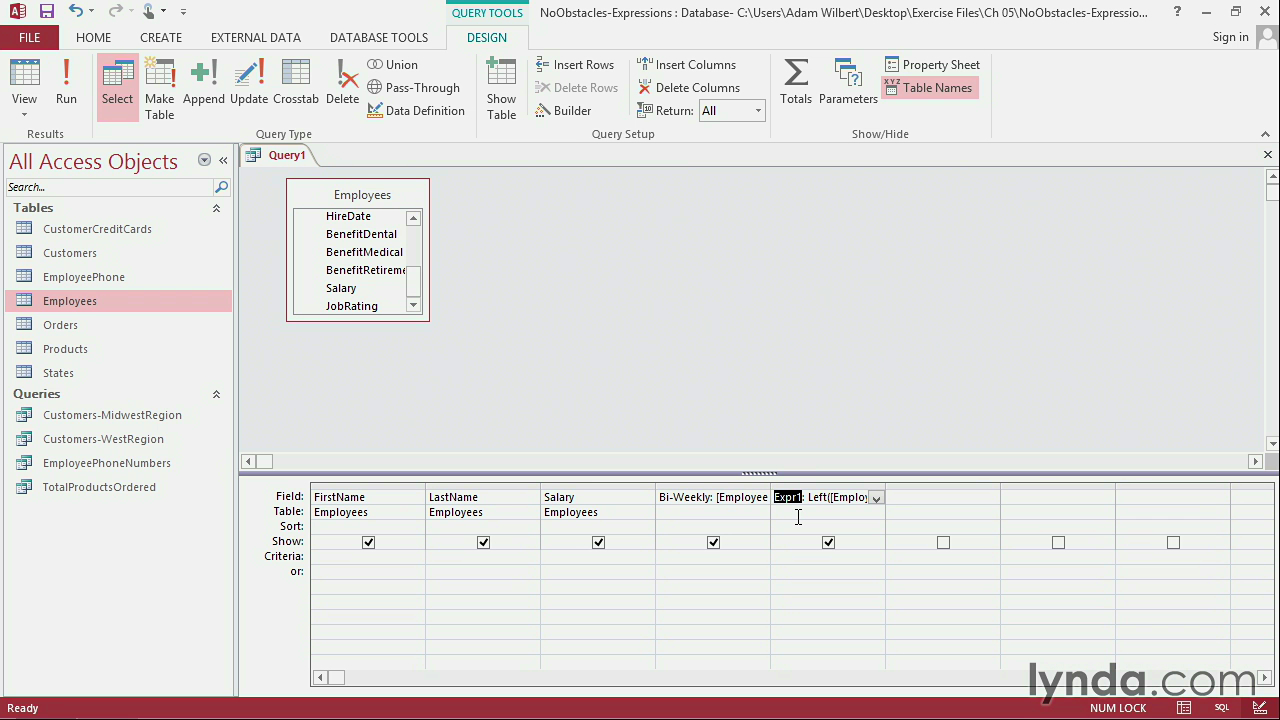Open the query Parameters dialog
Image resolution: width=1280 pixels, height=720 pixels.
pyautogui.click(x=848, y=82)
